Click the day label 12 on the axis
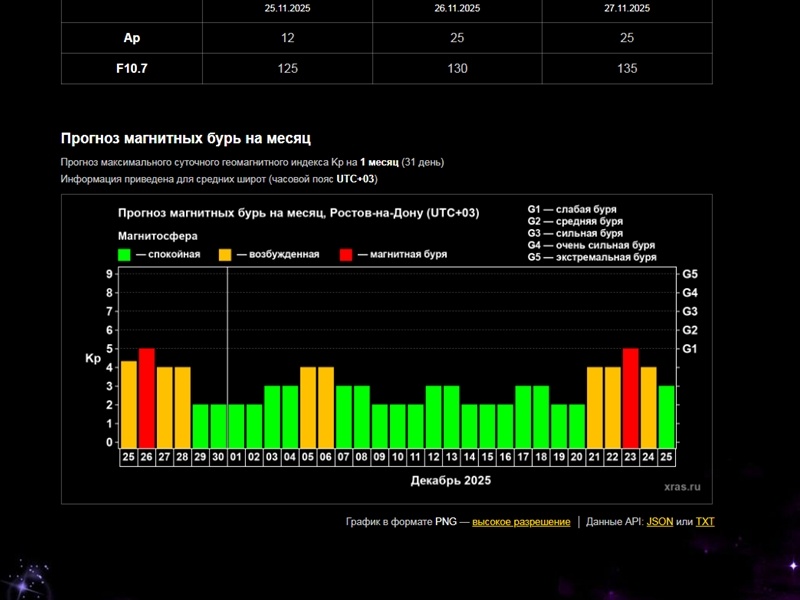Viewport: 800px width, 600px height. (x=433, y=457)
